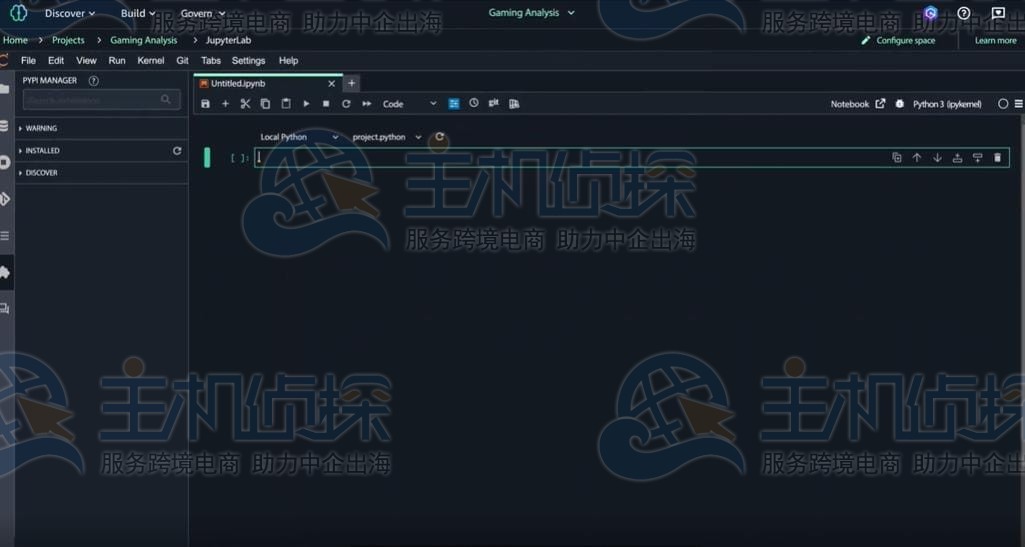Image resolution: width=1025 pixels, height=547 pixels.
Task: Open the database stack sidebar icon
Action: point(5,125)
